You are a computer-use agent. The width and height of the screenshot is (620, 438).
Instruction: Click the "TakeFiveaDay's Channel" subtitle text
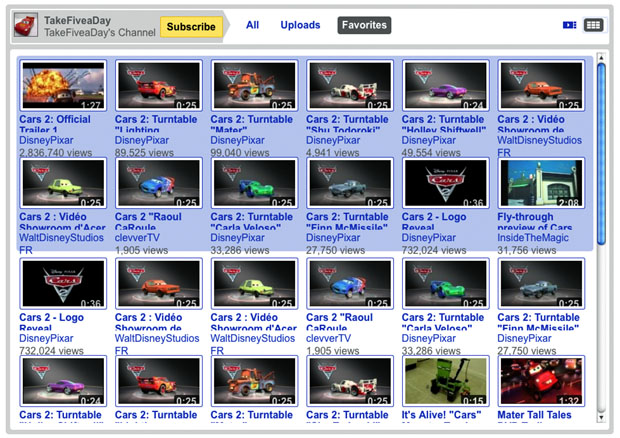click(100, 32)
